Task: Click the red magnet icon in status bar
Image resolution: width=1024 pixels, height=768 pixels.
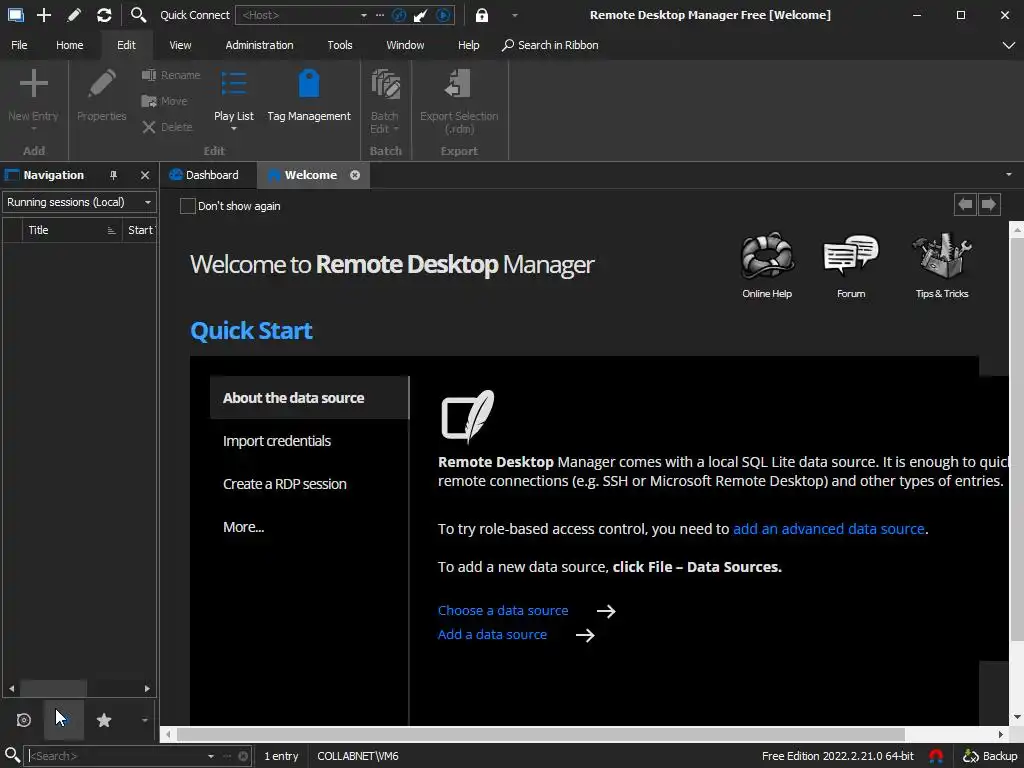Action: click(936, 756)
